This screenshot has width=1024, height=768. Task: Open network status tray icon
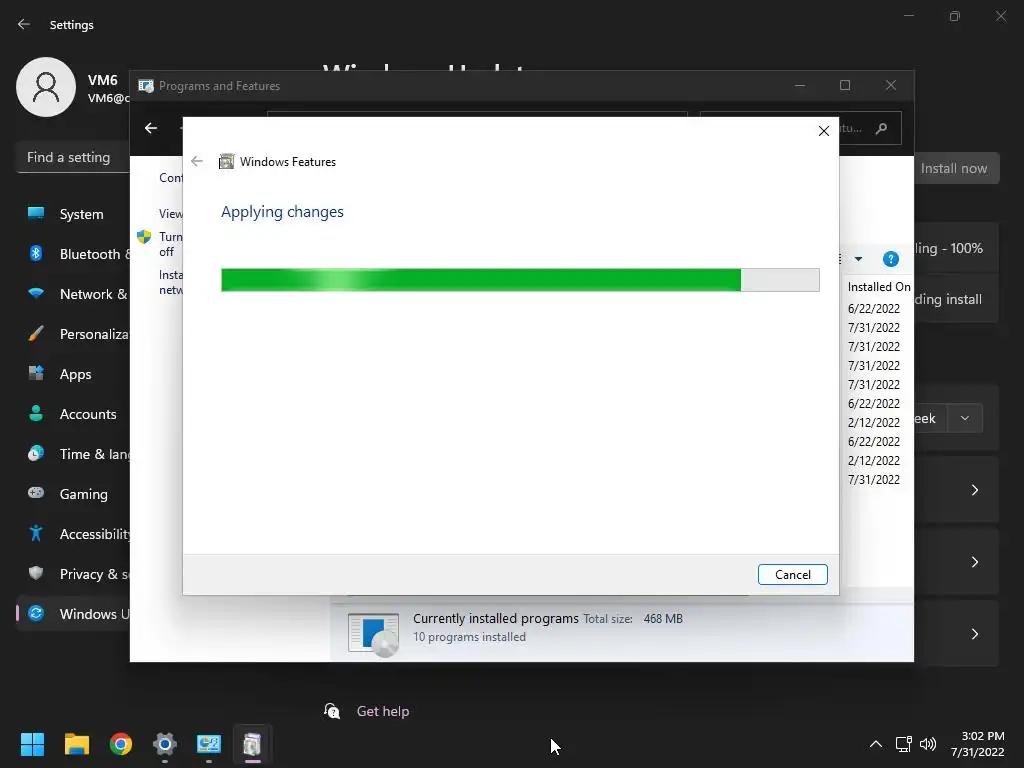click(903, 744)
